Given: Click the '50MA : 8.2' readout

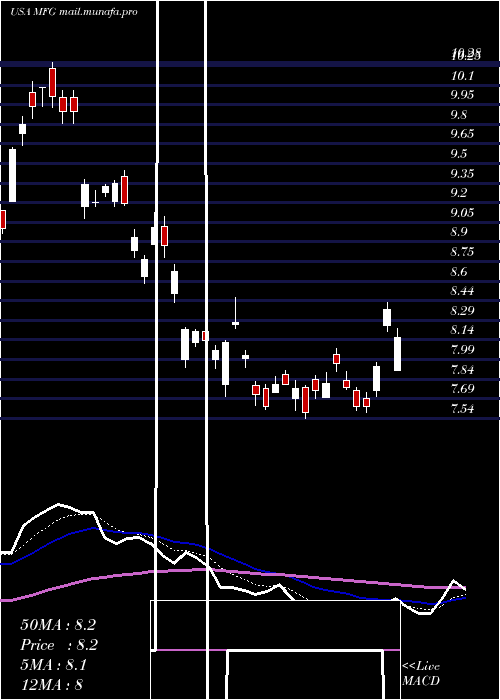Looking at the screenshot, I should coord(58,625).
